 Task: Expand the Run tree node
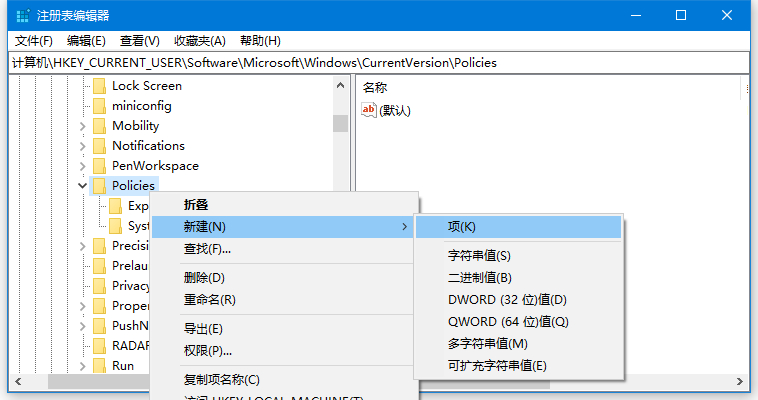click(x=83, y=366)
